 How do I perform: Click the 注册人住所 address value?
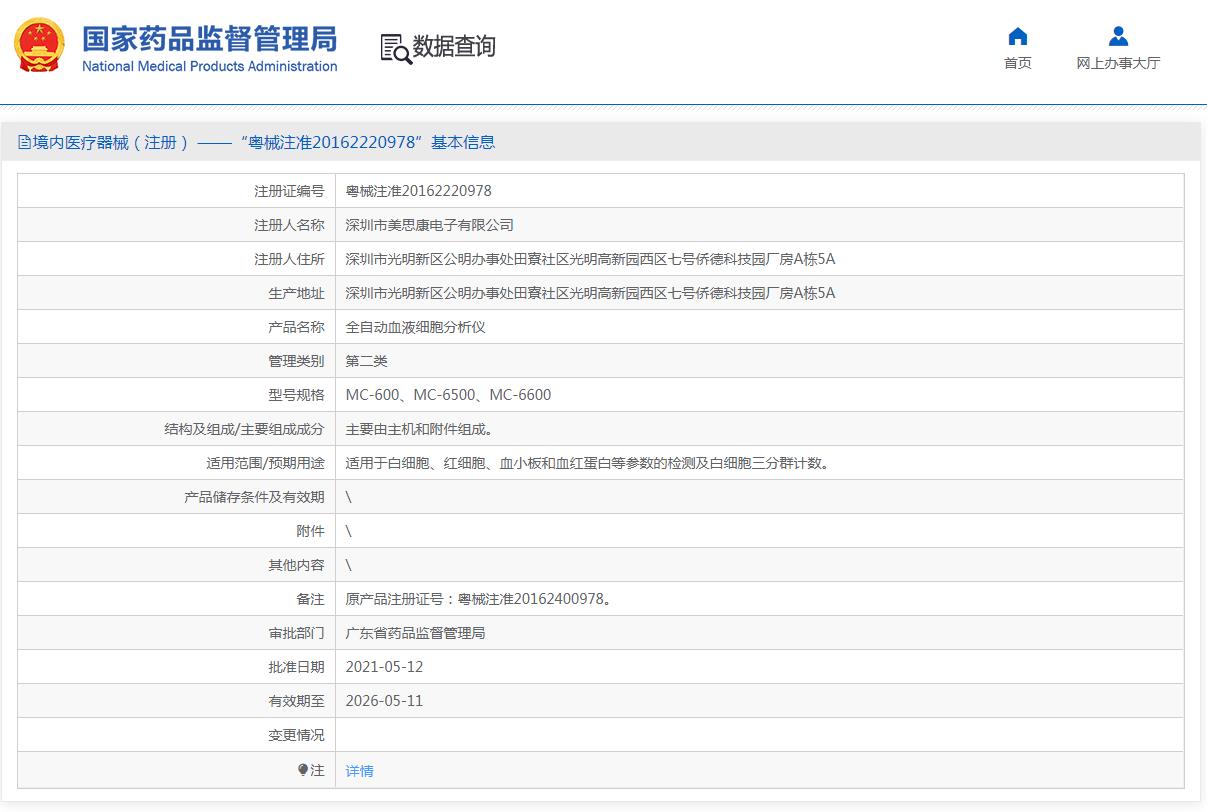pyautogui.click(x=590, y=259)
